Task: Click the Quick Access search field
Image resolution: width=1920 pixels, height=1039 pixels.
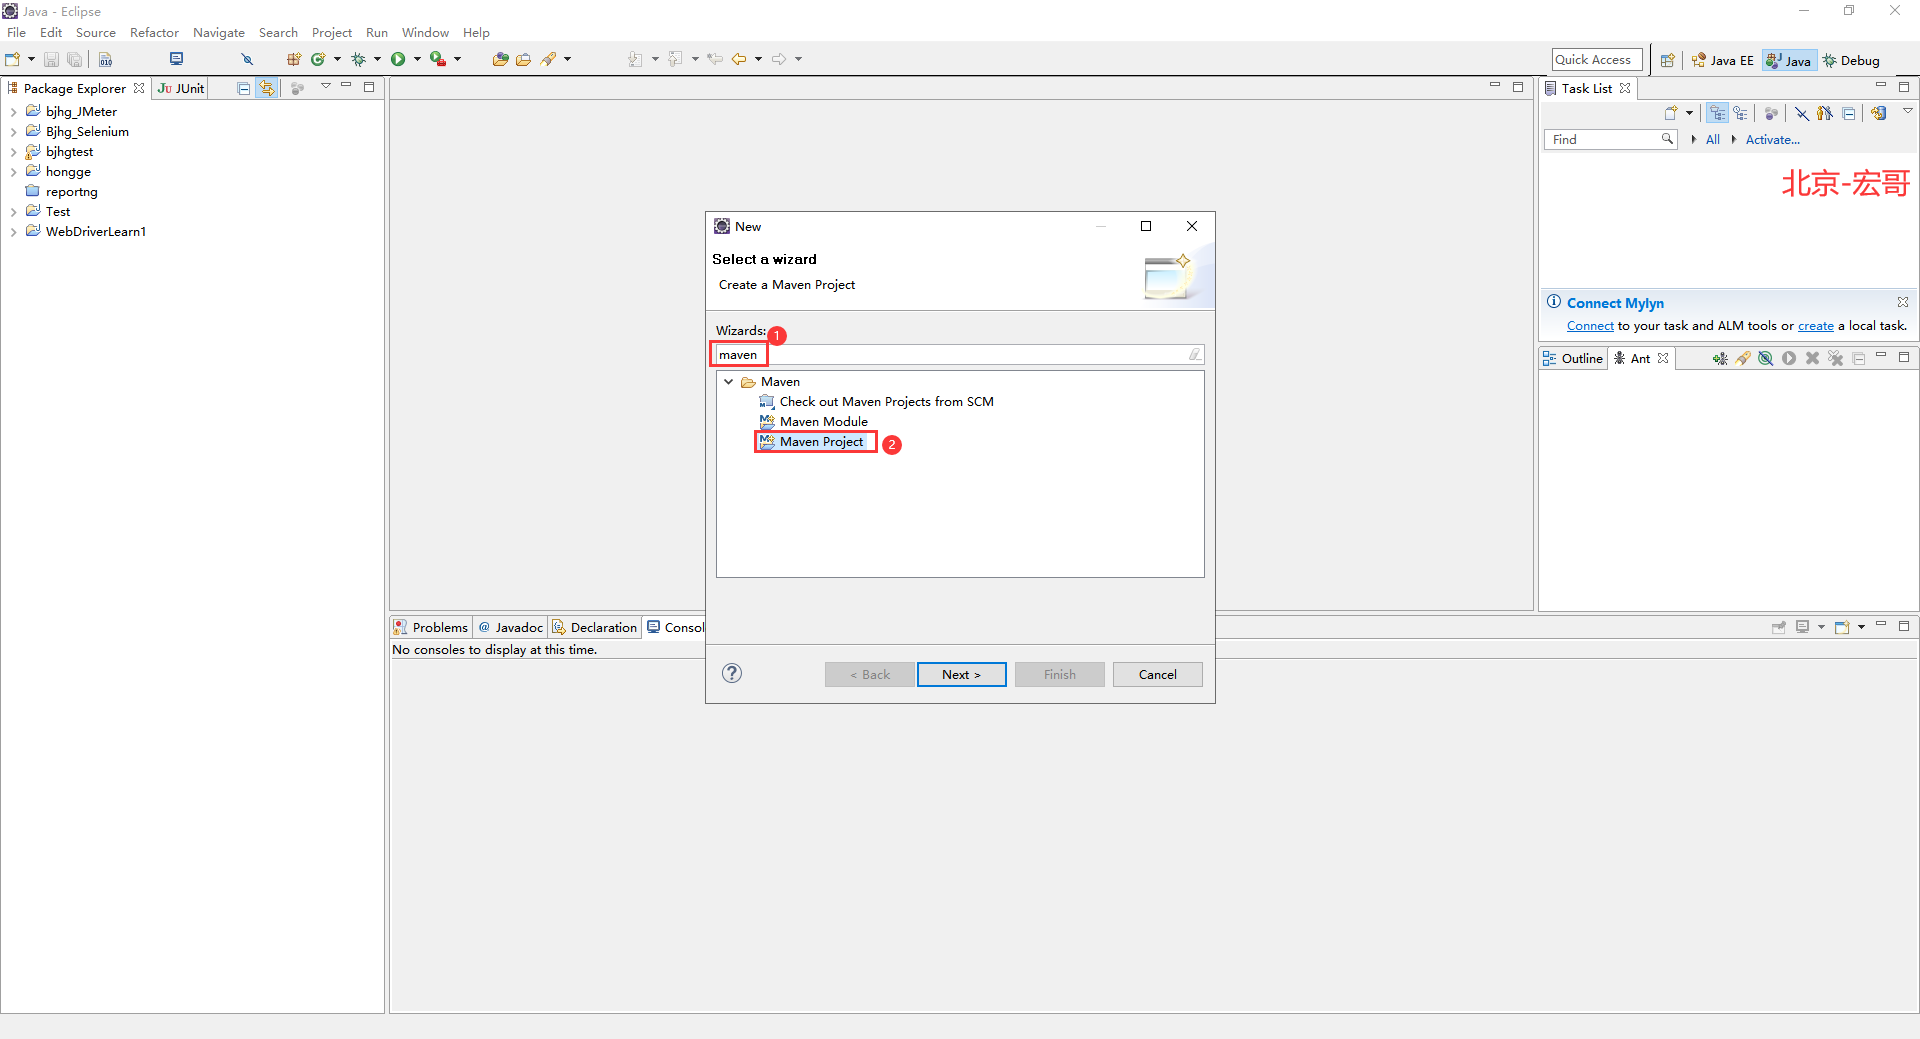Action: [1597, 60]
